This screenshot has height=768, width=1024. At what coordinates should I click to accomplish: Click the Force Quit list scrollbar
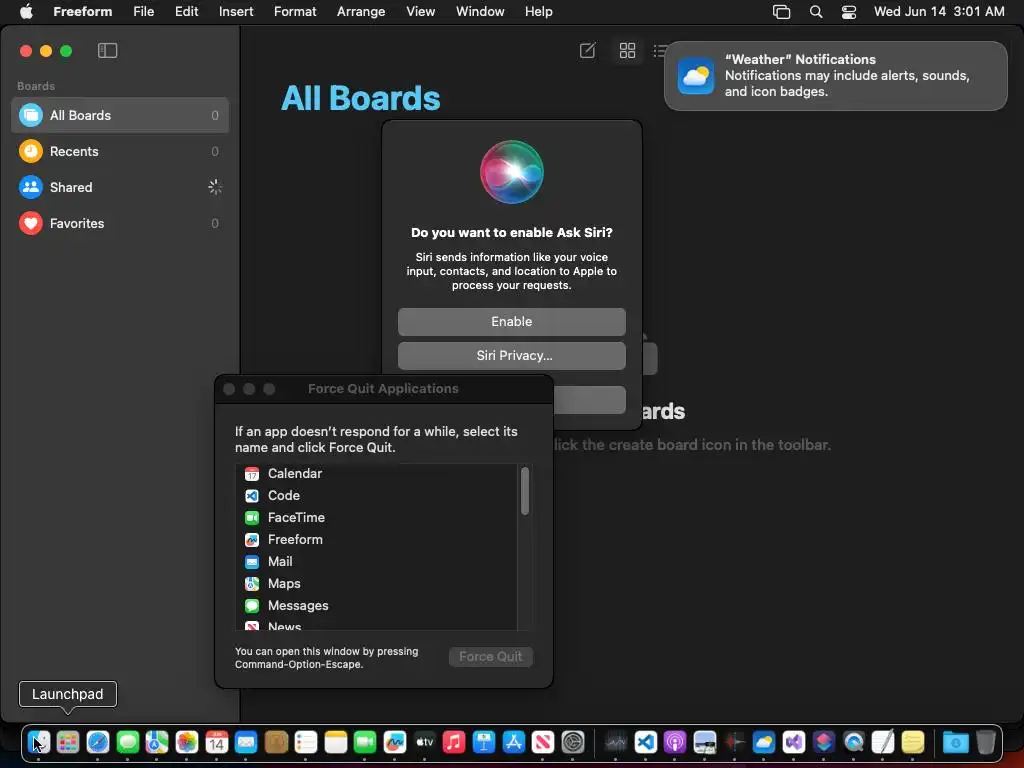(x=524, y=491)
